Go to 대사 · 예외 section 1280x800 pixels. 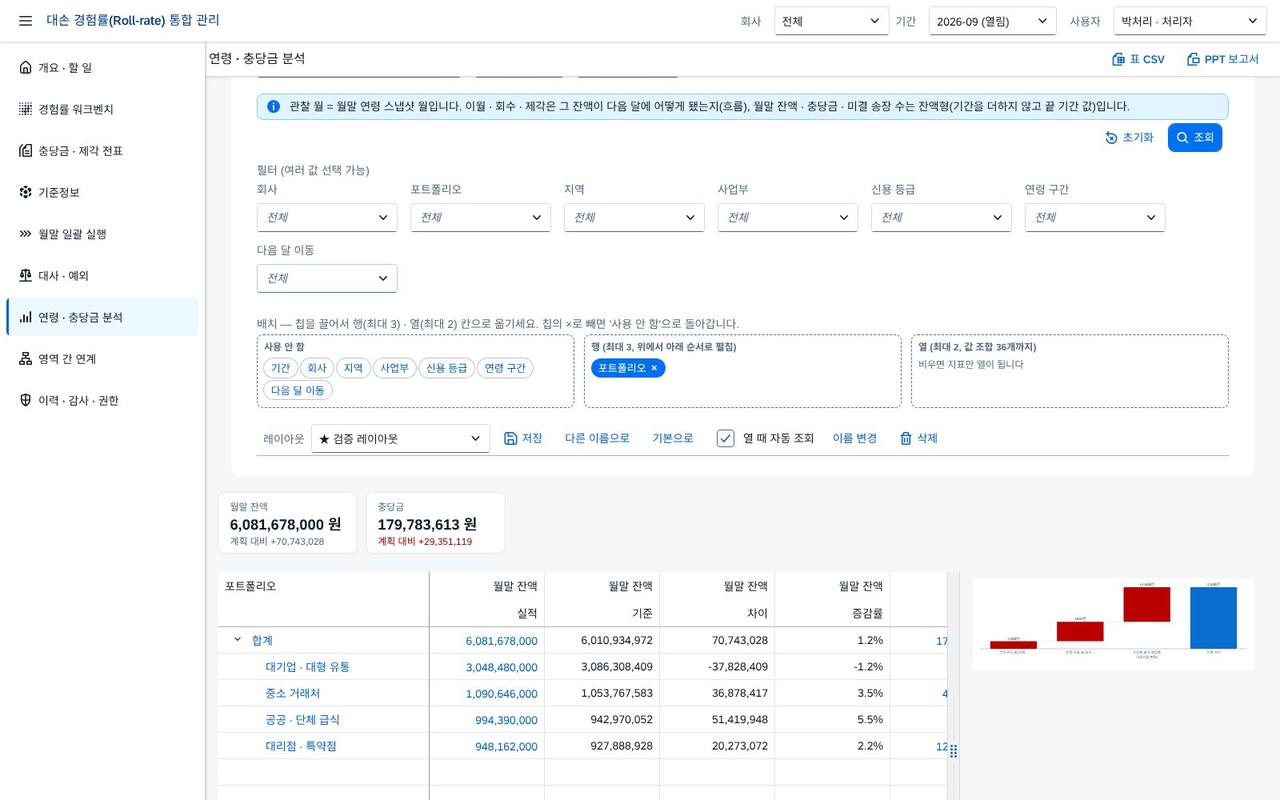pyautogui.click(x=102, y=275)
